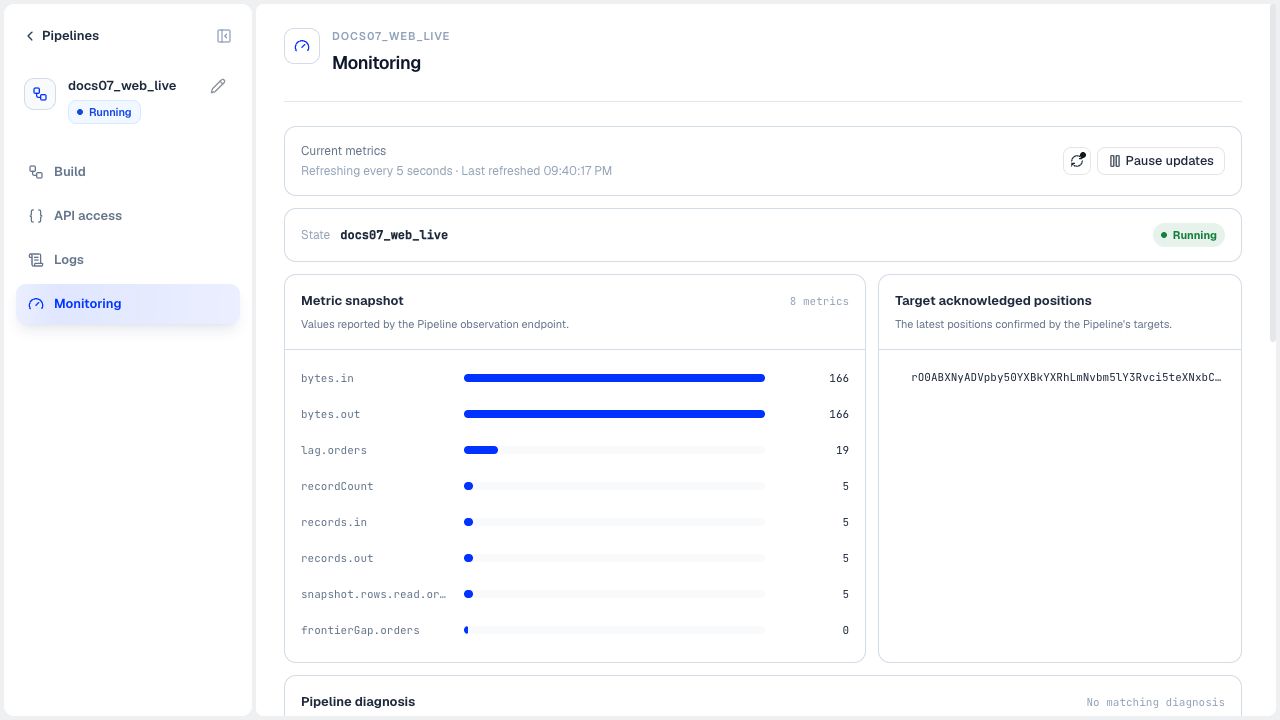Screen dimensions: 1280x720
Task: Select the bytes.out metric label
Action: [330, 414]
